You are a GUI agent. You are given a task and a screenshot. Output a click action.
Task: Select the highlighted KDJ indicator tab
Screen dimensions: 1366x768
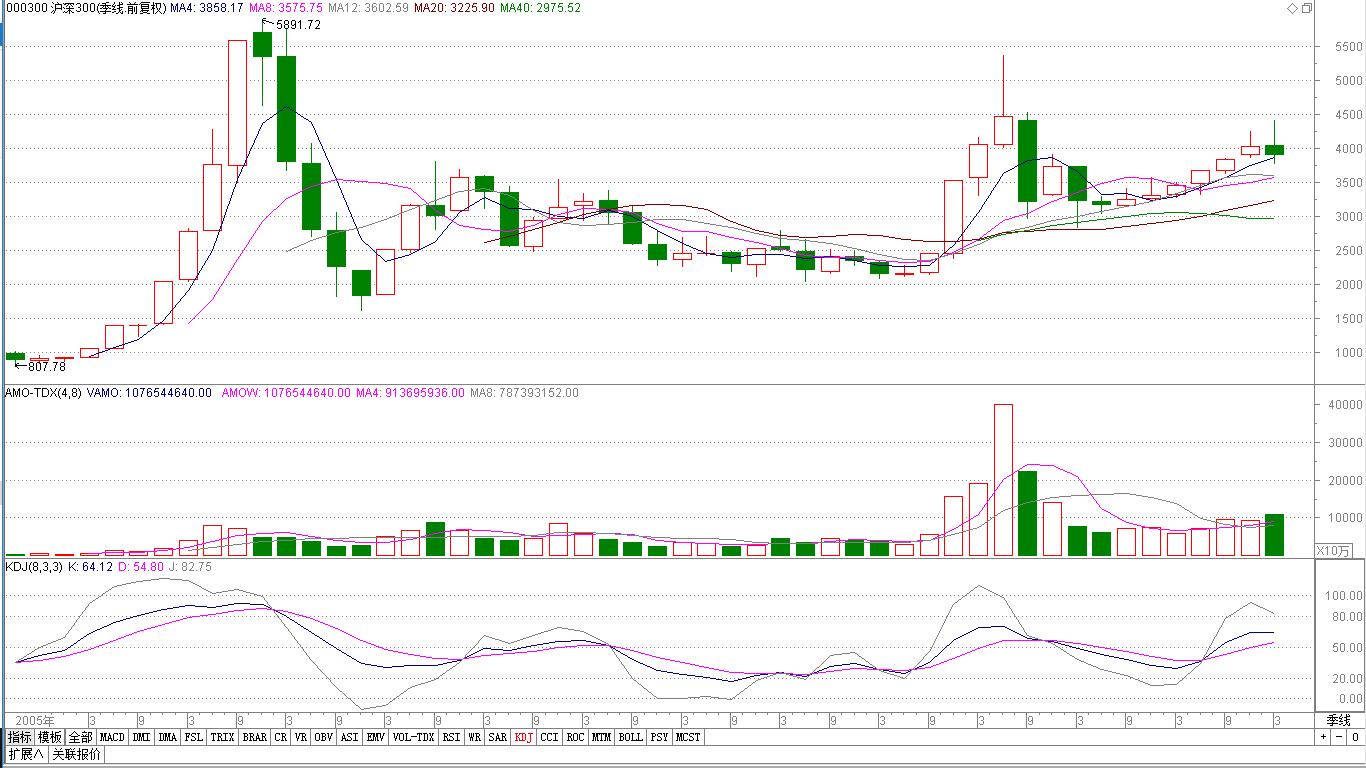coord(524,737)
